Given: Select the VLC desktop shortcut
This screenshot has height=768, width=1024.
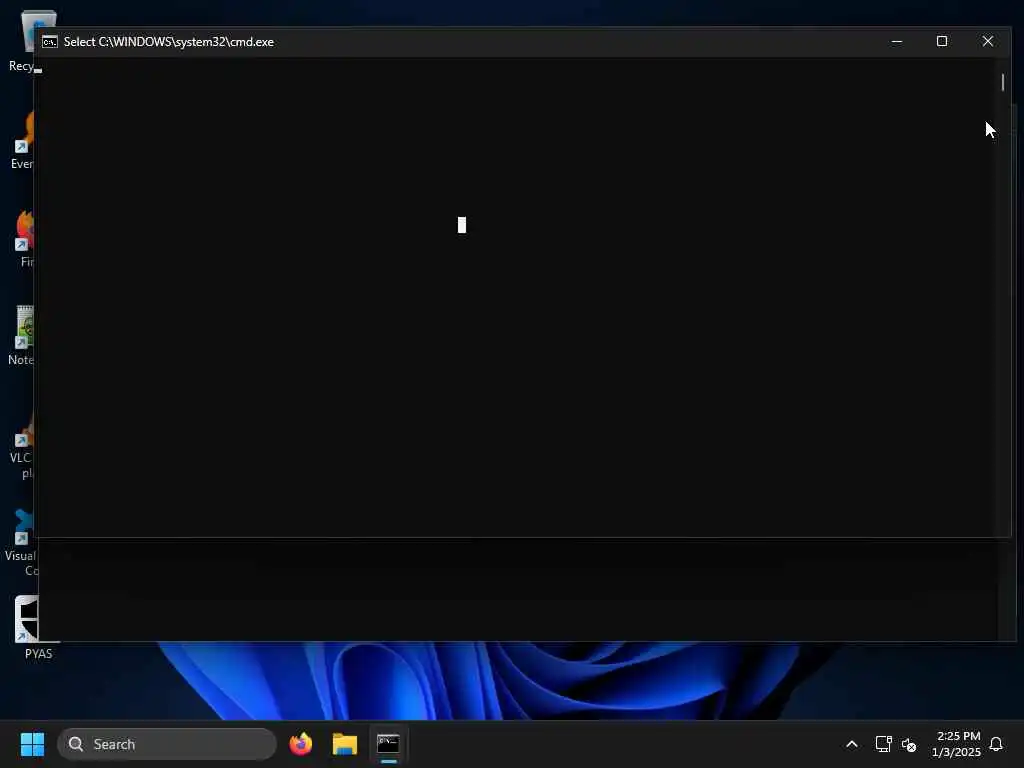Looking at the screenshot, I should pyautogui.click(x=22, y=447).
